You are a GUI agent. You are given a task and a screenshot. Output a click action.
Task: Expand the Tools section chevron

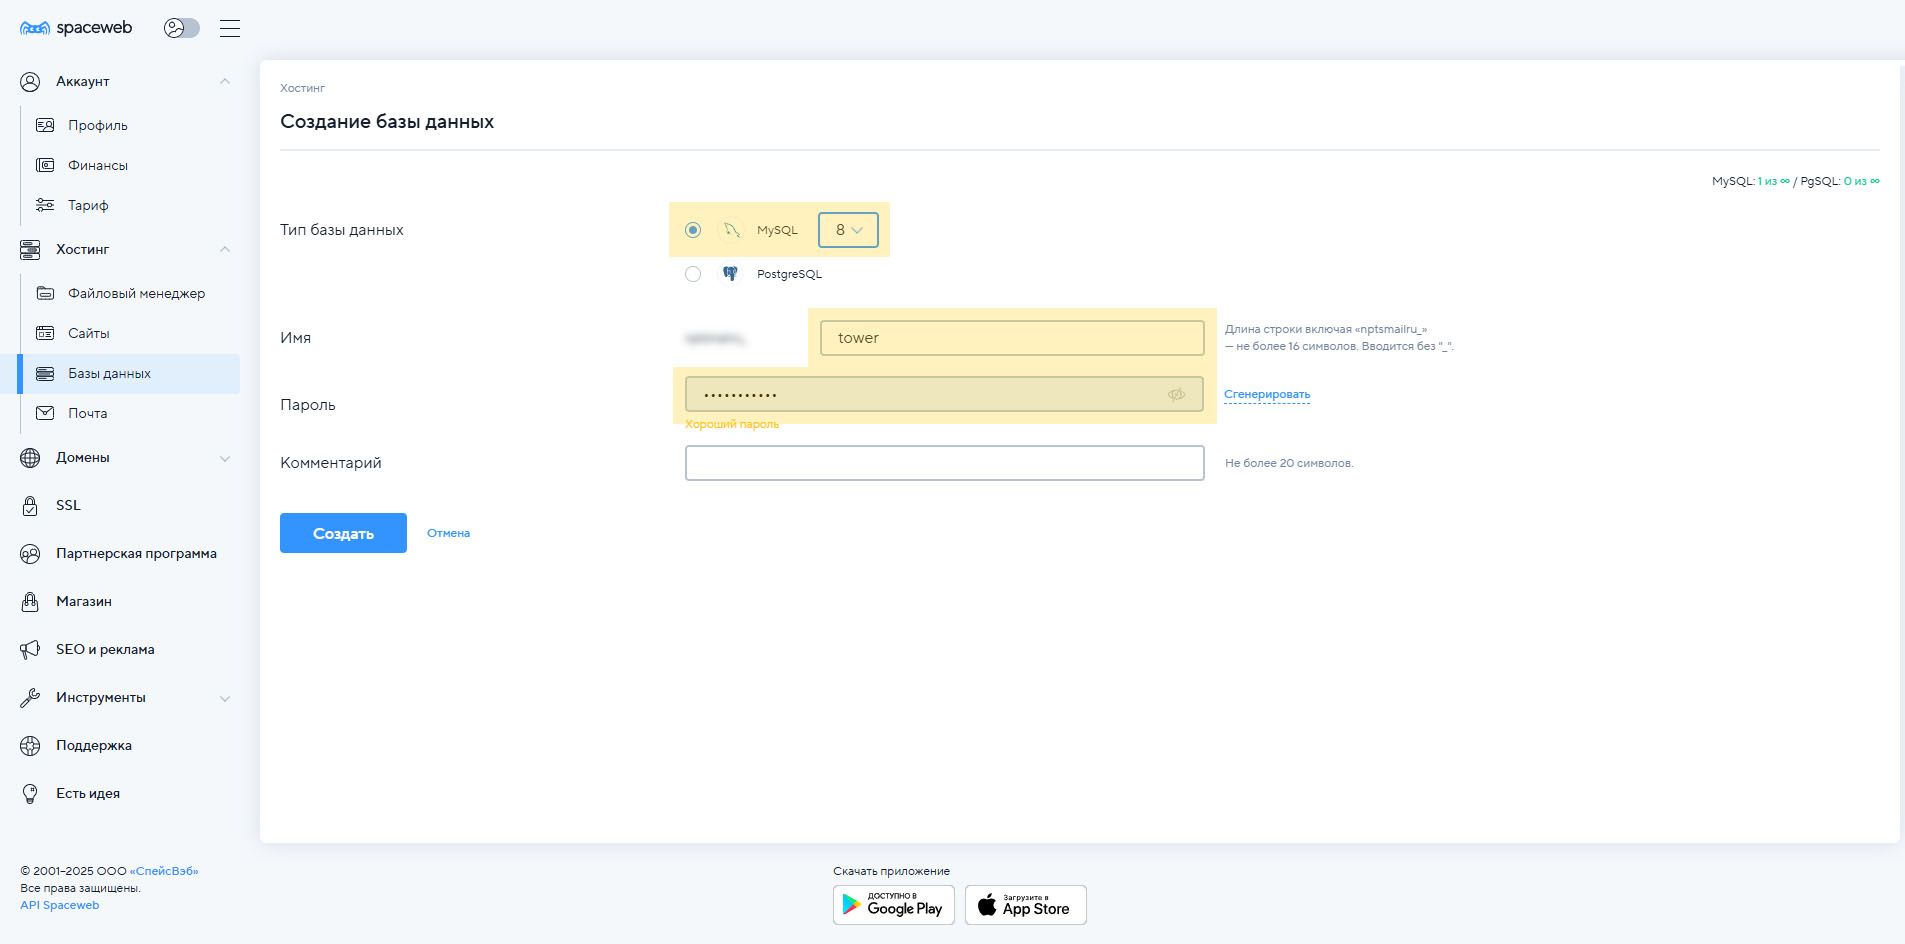click(225, 698)
